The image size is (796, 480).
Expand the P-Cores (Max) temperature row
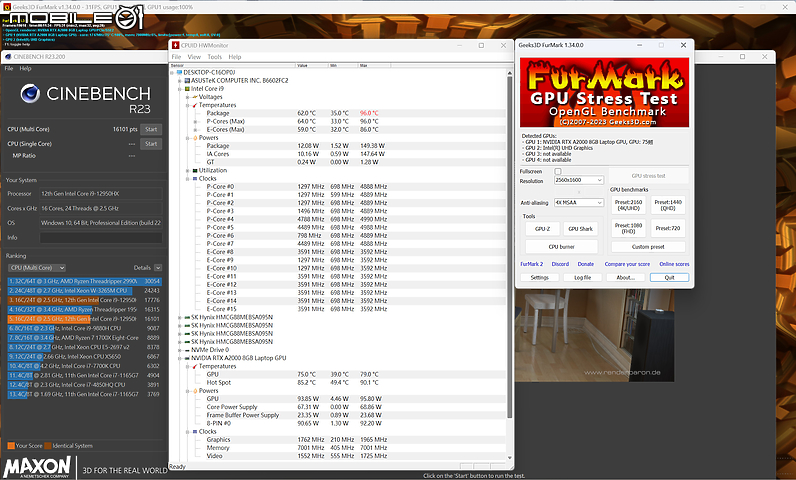tap(195, 122)
